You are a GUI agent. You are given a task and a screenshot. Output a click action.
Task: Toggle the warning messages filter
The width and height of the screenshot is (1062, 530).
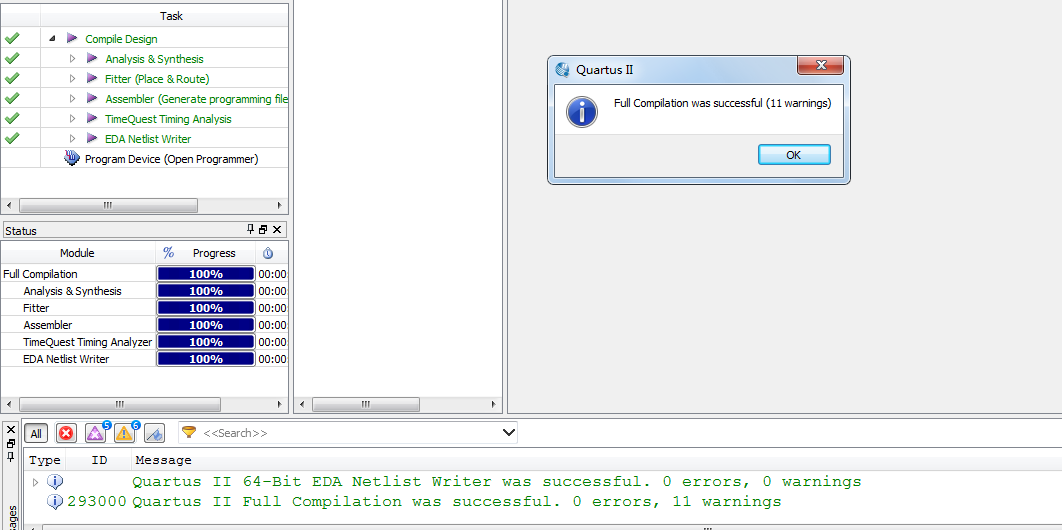click(125, 433)
